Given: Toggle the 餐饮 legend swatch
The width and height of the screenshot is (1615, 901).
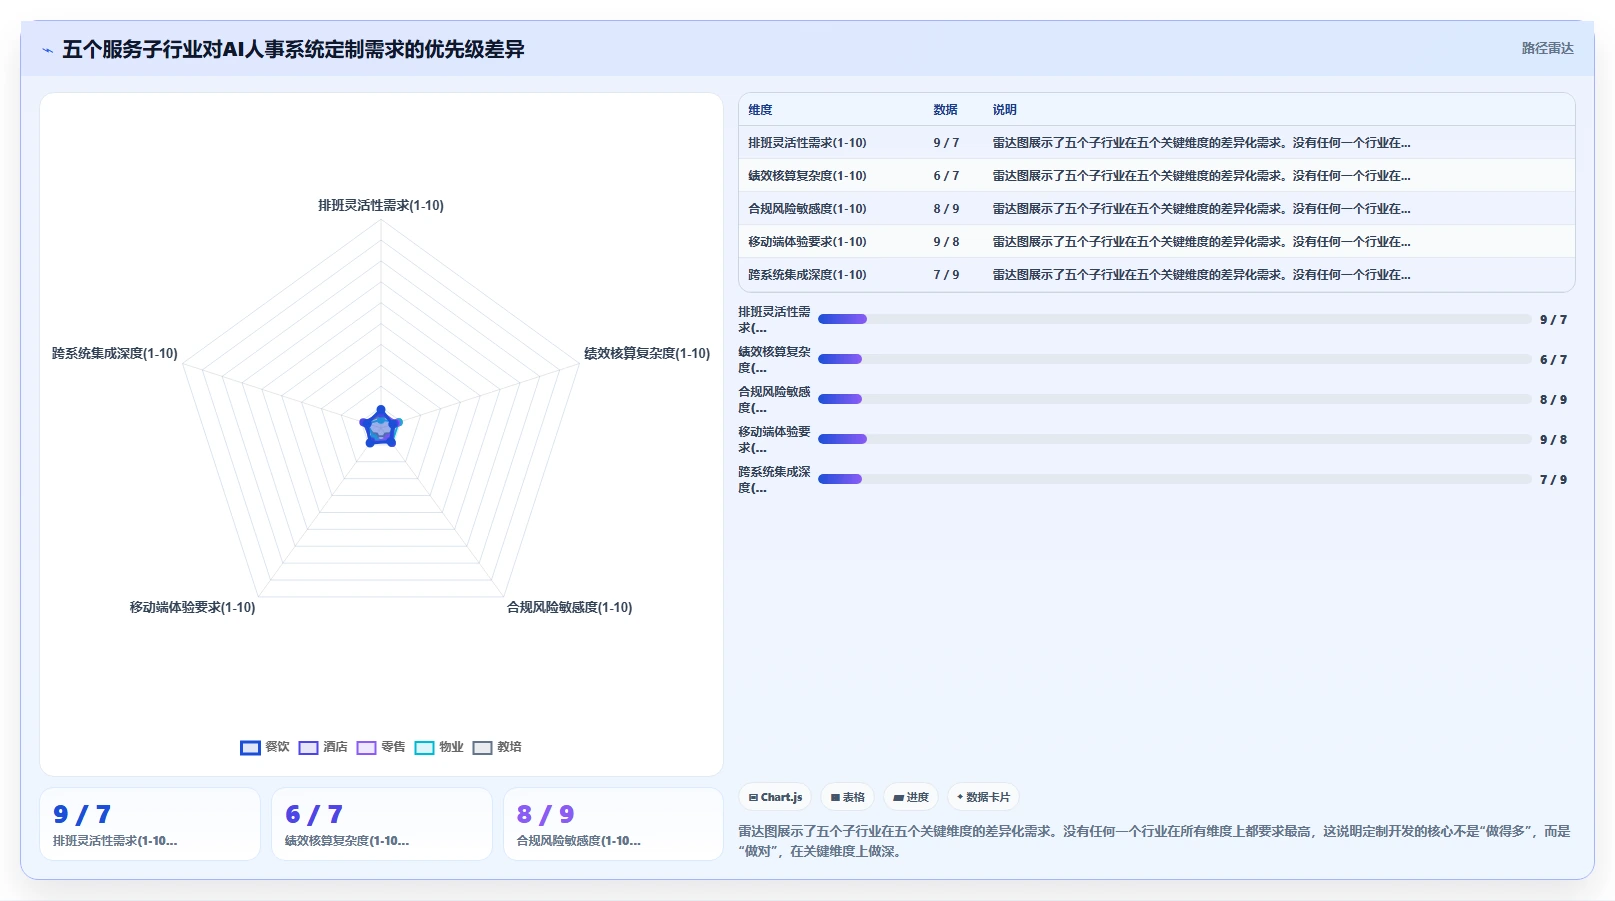Looking at the screenshot, I should click(250, 748).
